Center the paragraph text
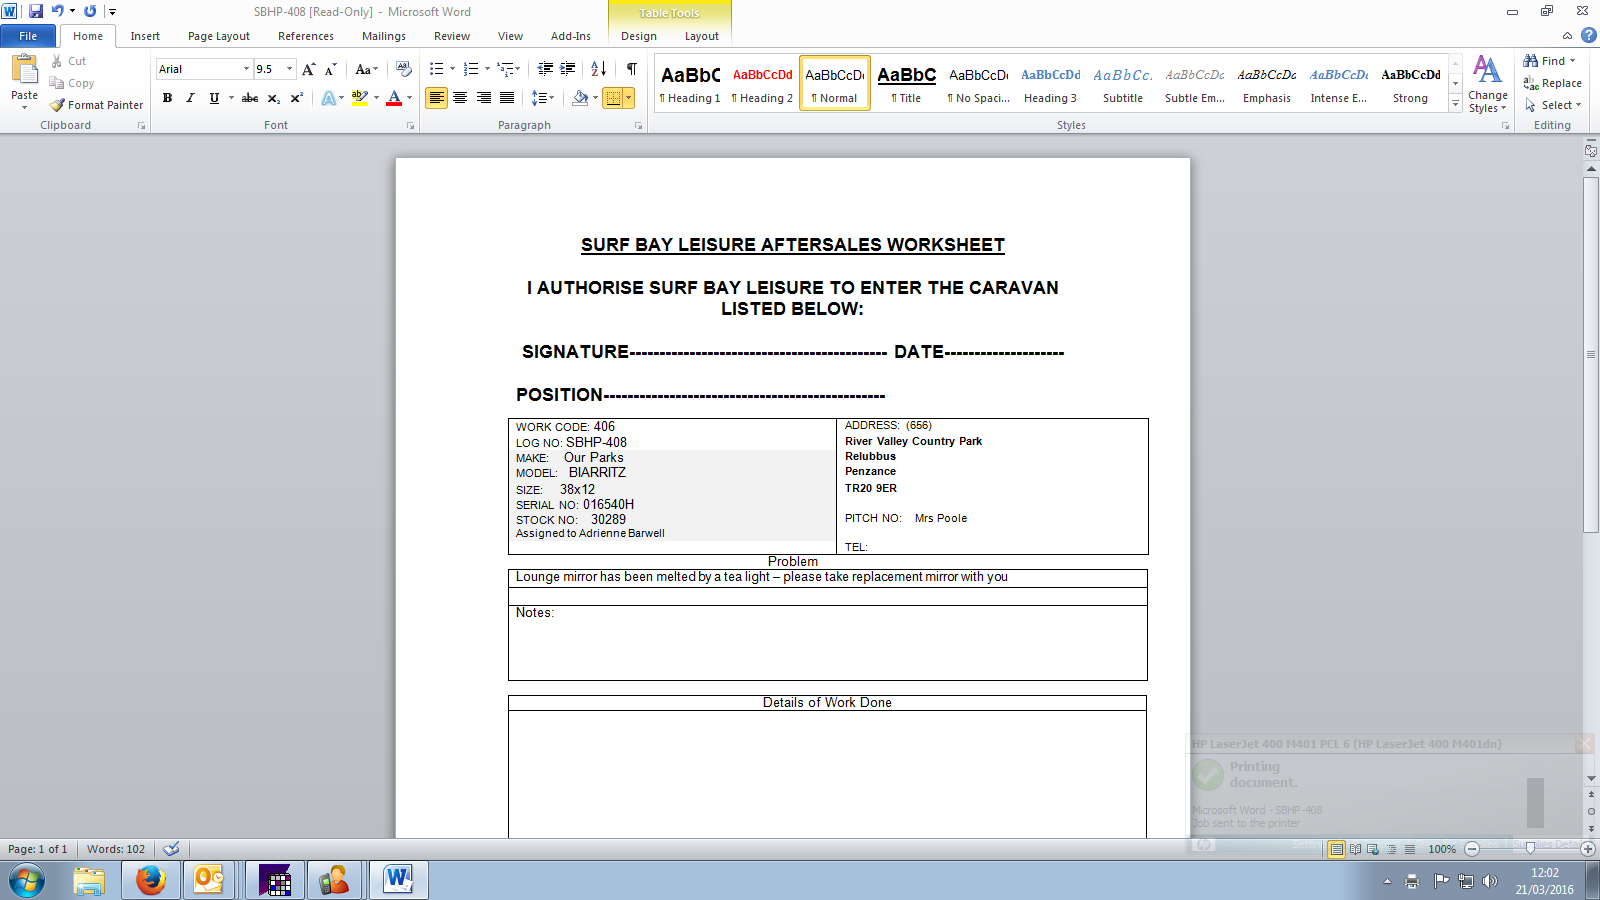 click(460, 98)
